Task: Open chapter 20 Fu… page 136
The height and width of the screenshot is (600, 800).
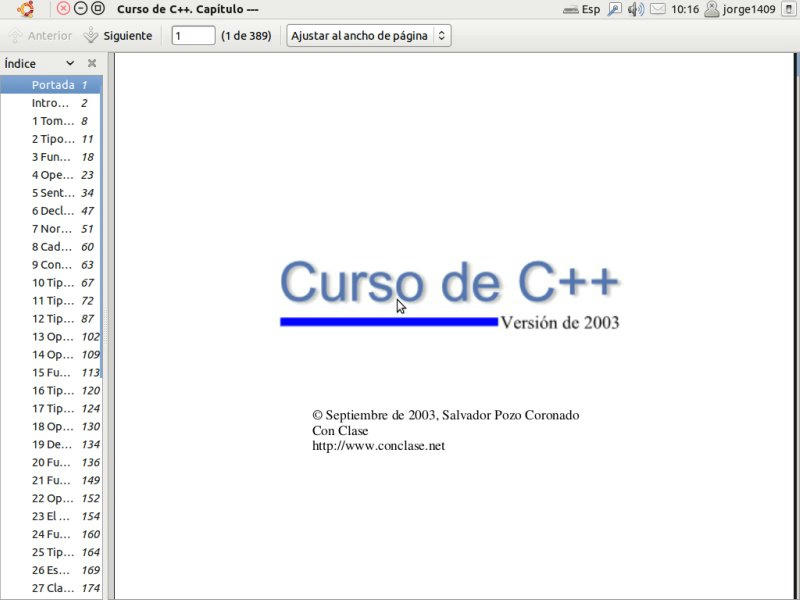Action: 51,462
